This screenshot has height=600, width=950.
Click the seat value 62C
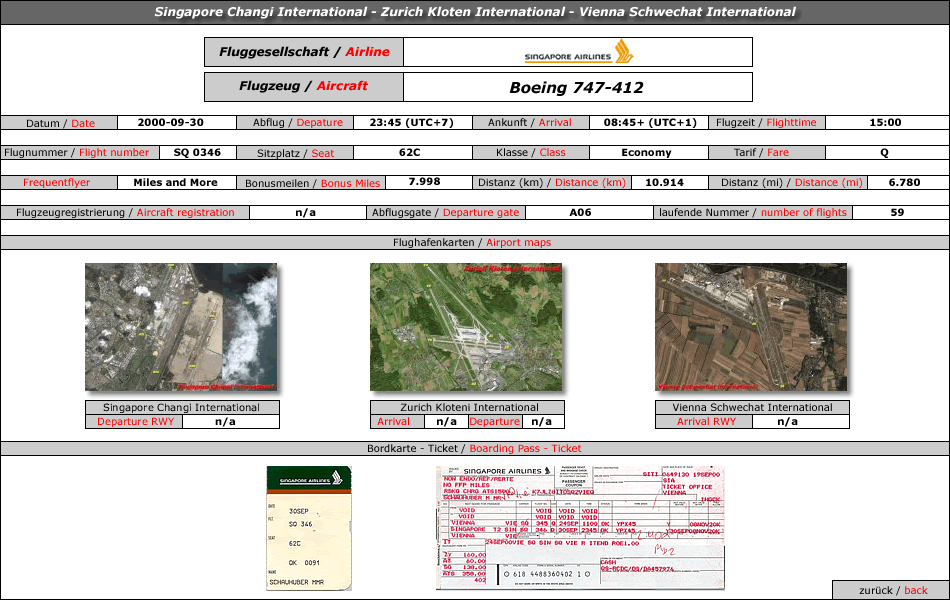tap(410, 153)
